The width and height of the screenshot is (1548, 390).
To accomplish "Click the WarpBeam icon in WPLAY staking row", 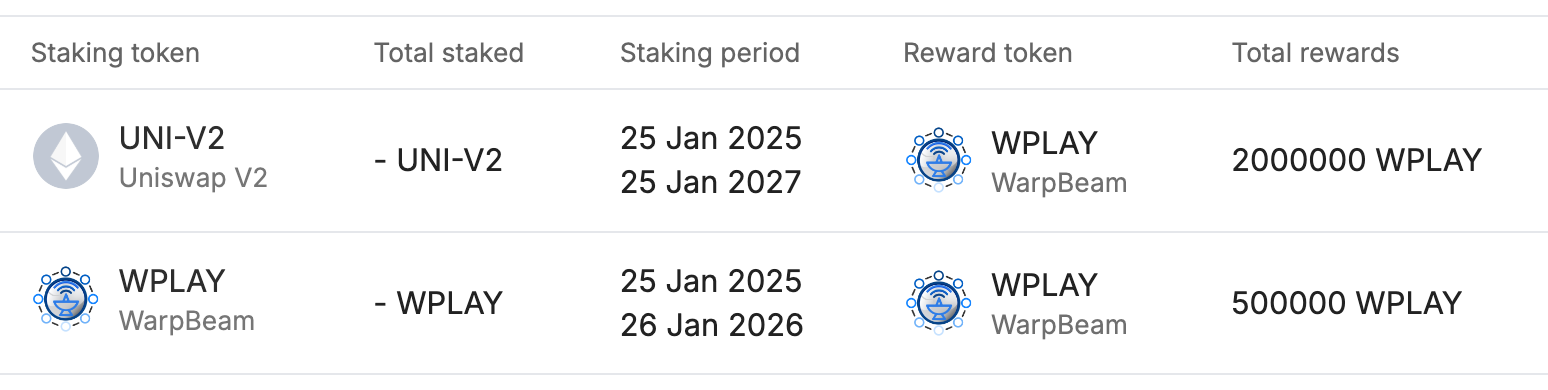I will point(66,299).
